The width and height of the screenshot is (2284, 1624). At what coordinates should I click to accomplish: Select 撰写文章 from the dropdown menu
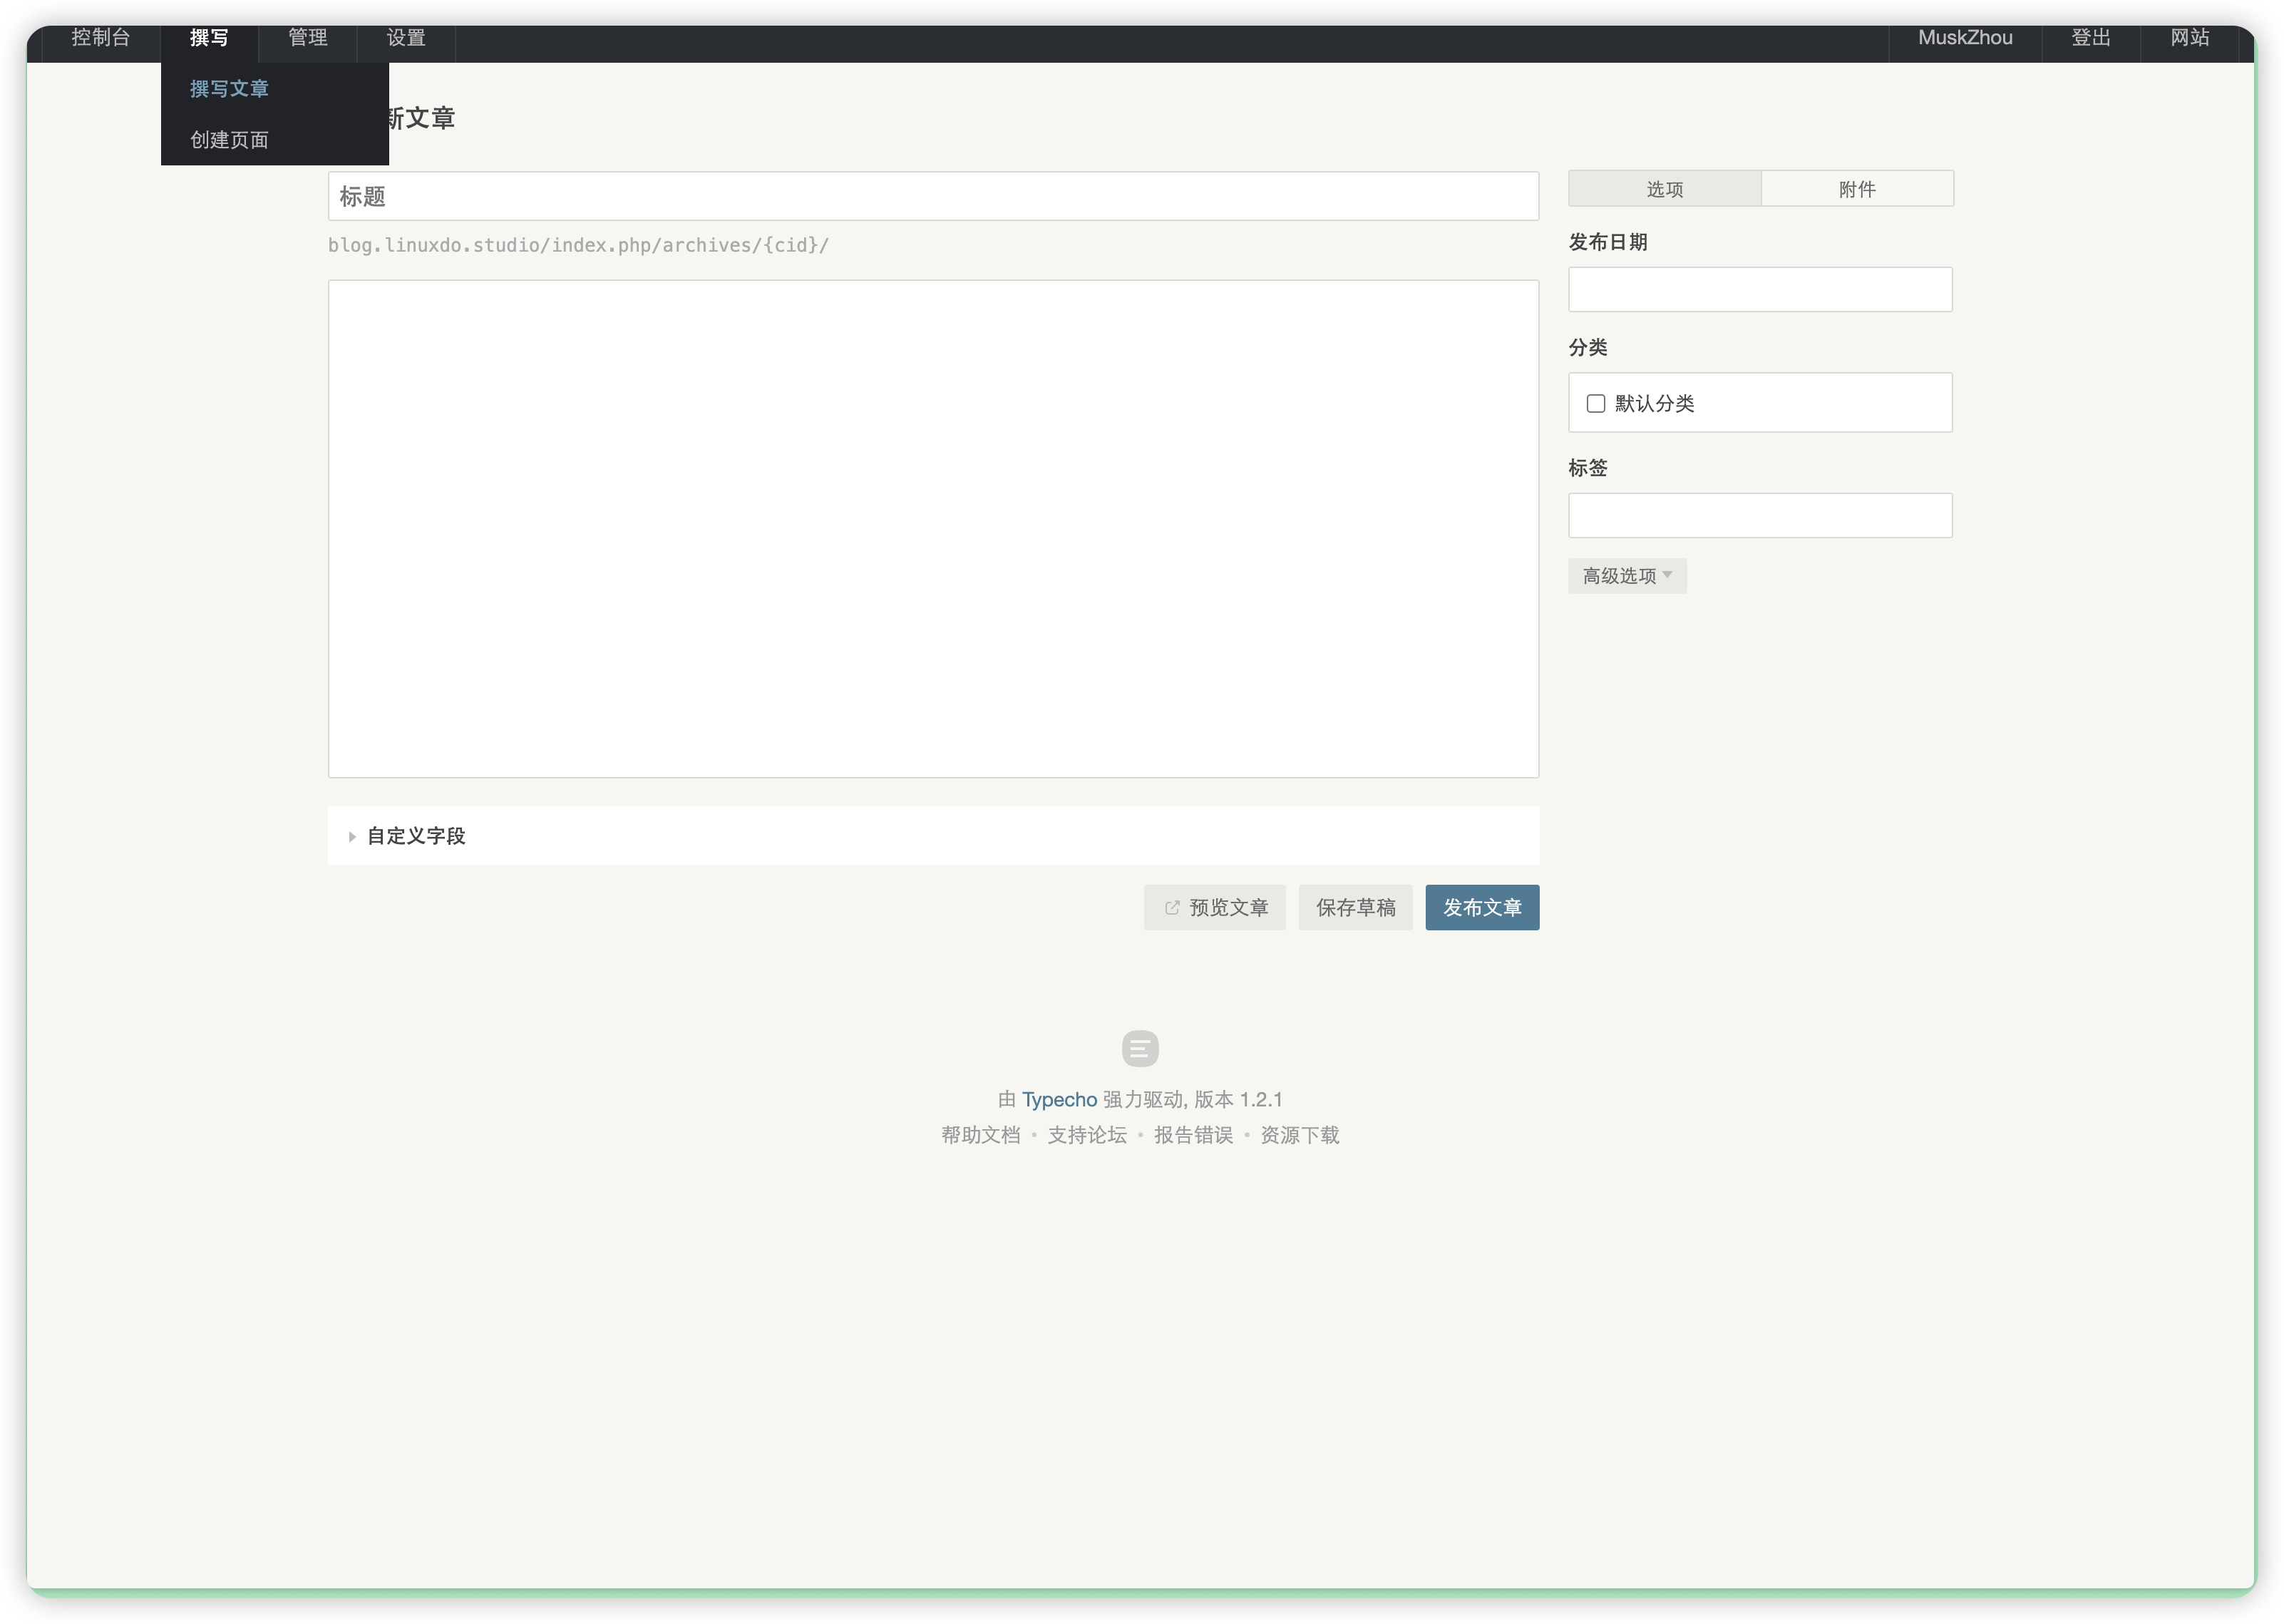[x=230, y=89]
